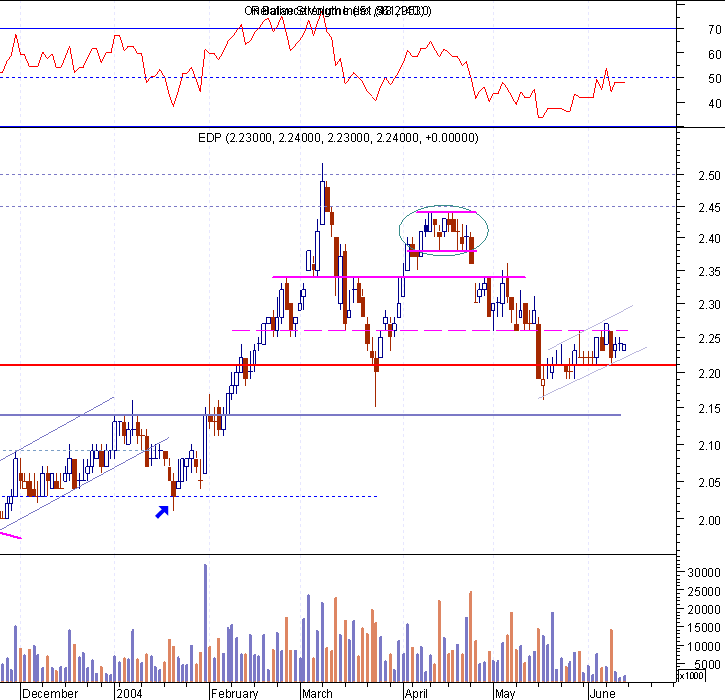Select the solid magenta line at 2.34
Screen dimensions: 725x700
coord(399,277)
